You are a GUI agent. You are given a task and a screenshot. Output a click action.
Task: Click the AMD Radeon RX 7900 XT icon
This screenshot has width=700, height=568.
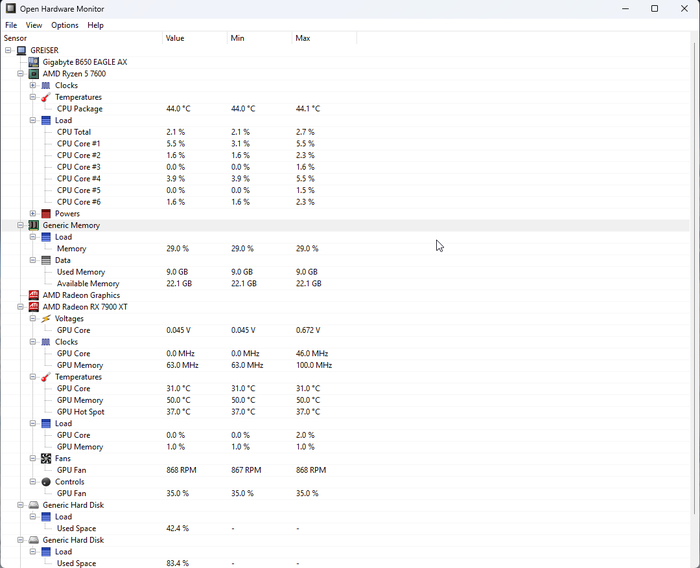click(33, 307)
